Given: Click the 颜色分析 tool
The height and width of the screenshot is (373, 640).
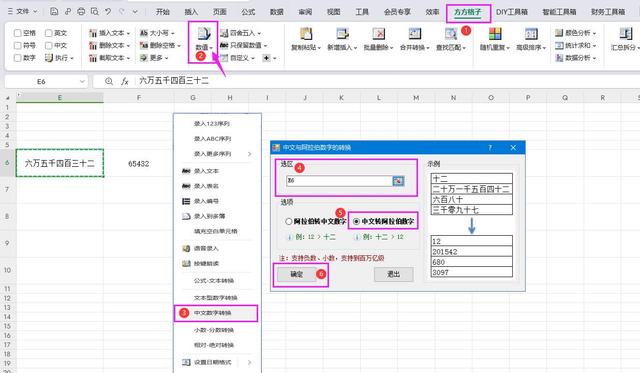Looking at the screenshot, I should (x=576, y=33).
